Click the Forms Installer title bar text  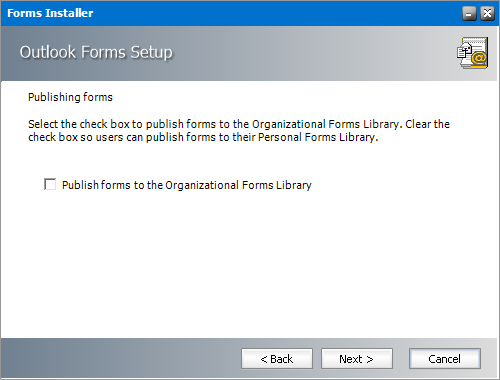click(x=50, y=13)
